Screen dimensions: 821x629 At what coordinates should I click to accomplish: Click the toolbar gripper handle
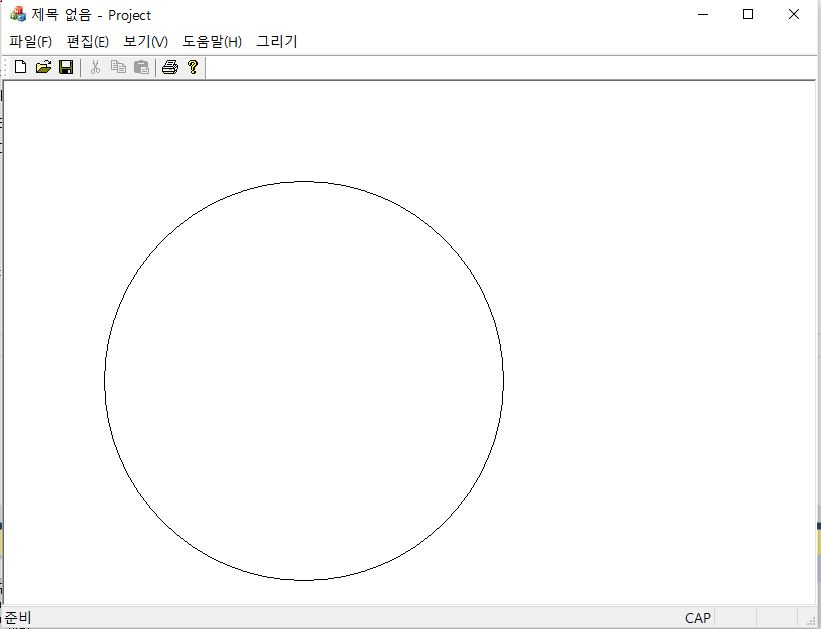6,67
